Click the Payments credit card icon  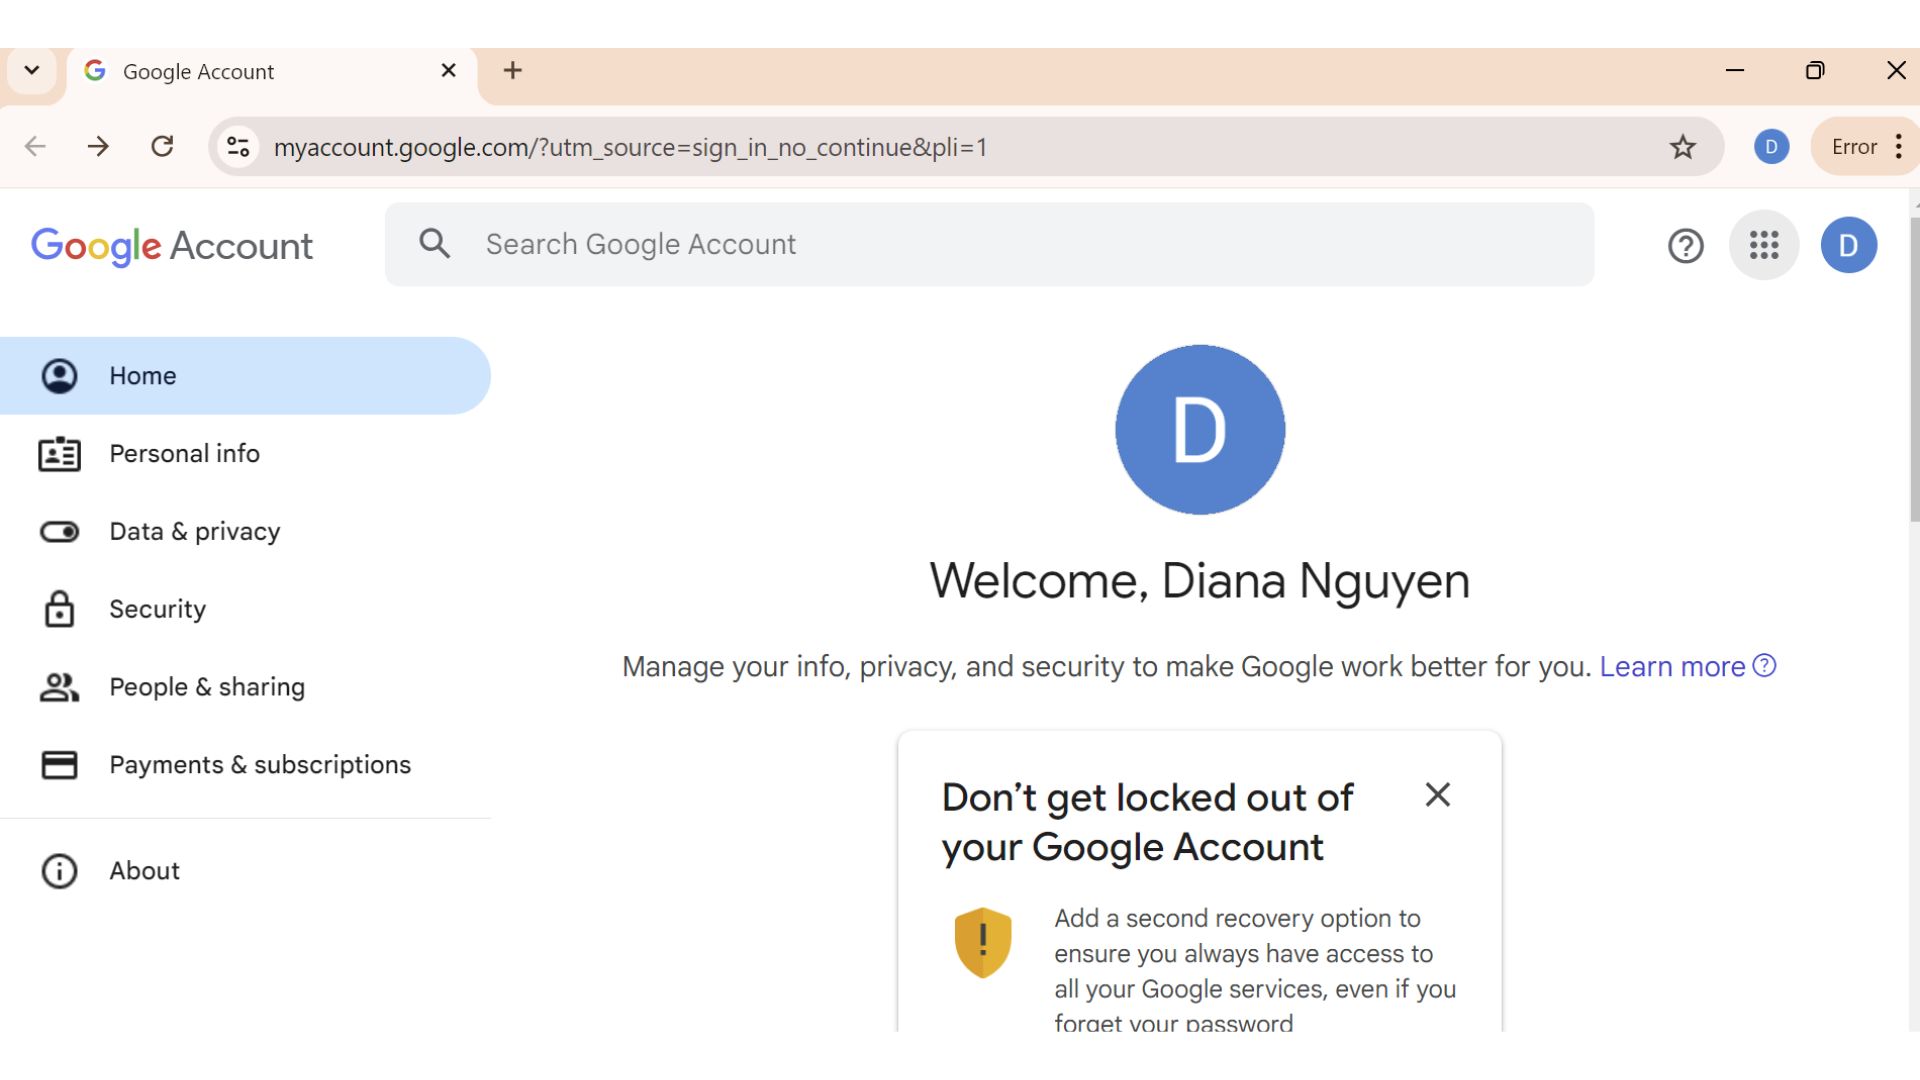pyautogui.click(x=59, y=765)
